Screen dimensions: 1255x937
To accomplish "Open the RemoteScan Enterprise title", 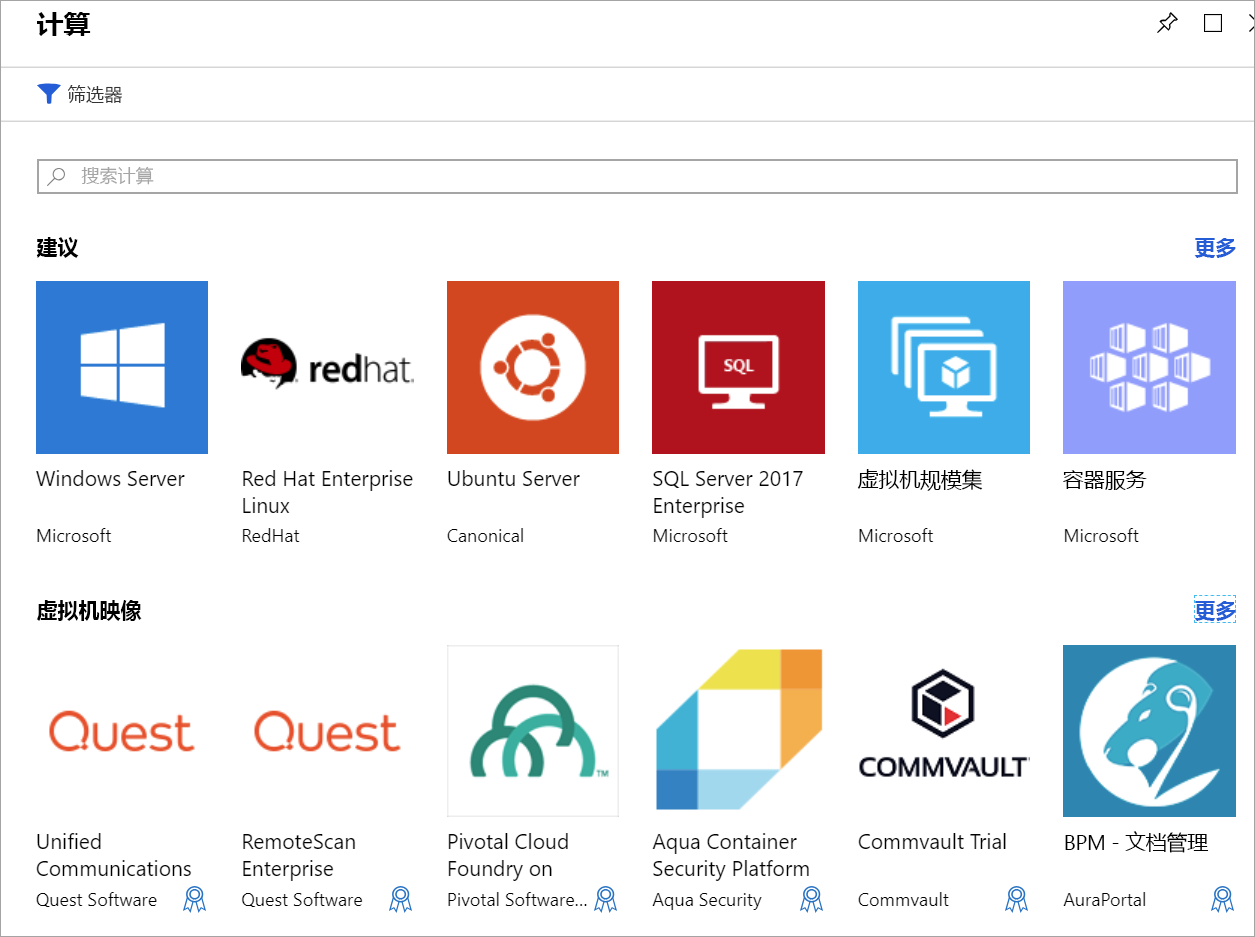I will click(299, 855).
